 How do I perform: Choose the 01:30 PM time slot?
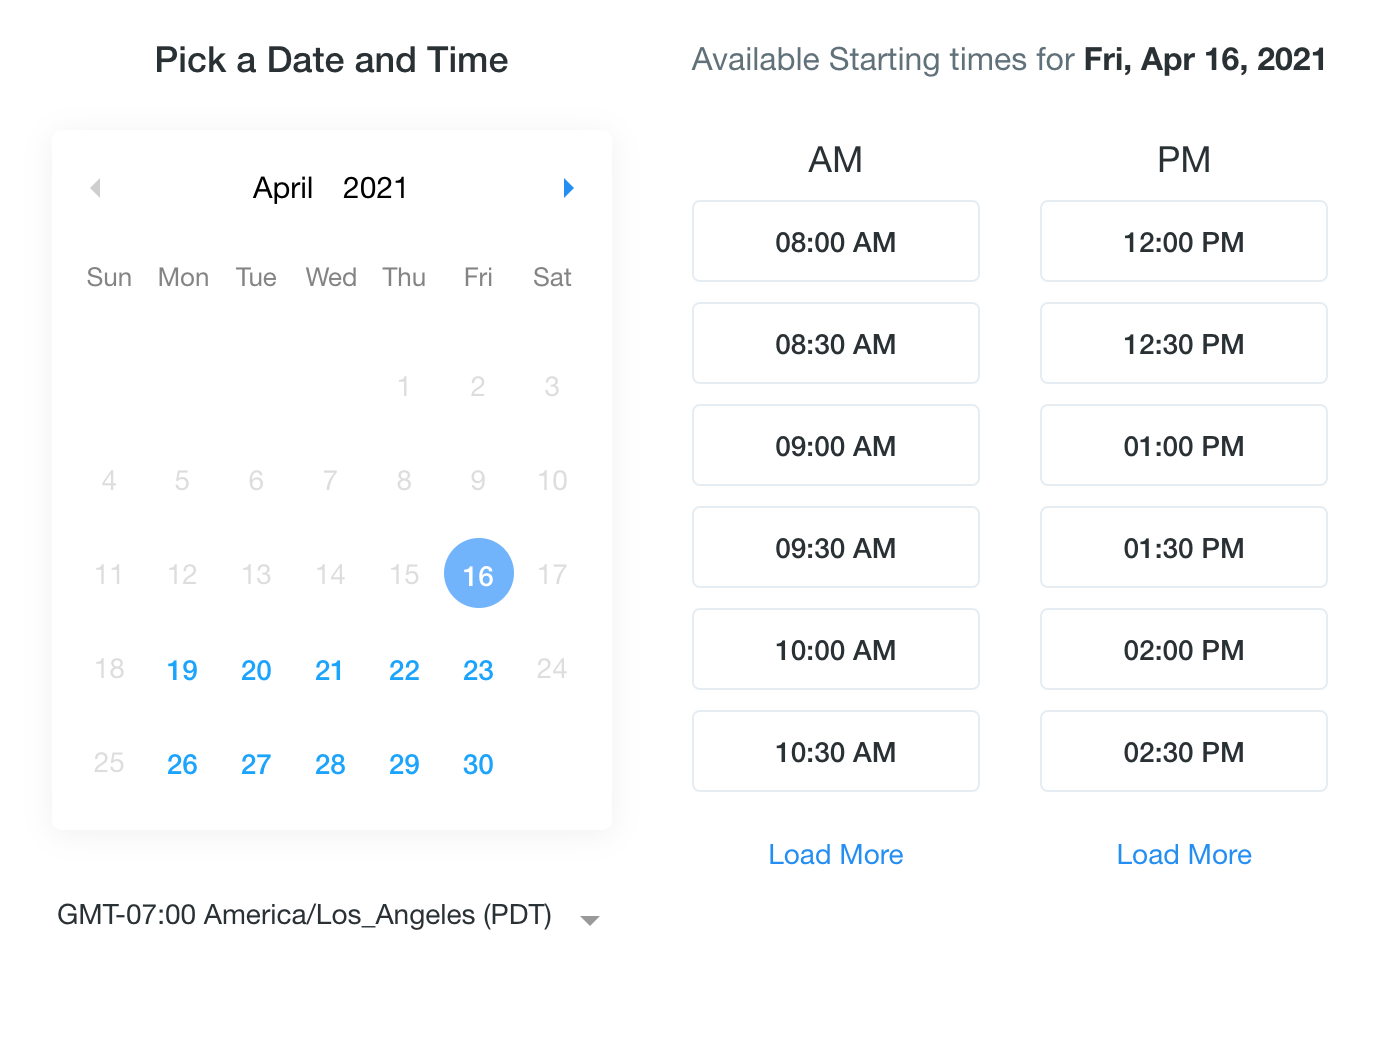(x=1184, y=547)
